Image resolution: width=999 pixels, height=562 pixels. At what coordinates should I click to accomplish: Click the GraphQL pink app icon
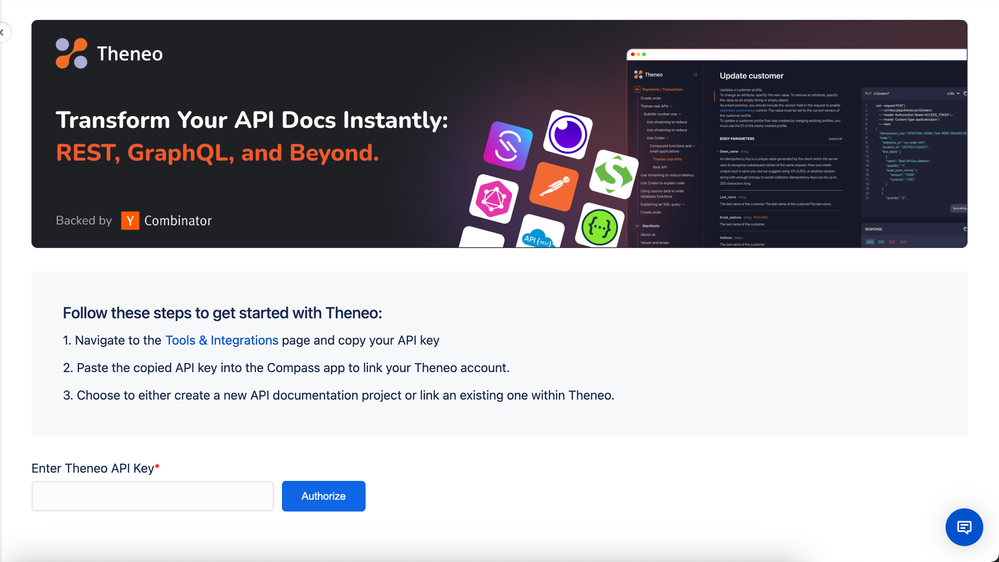tap(494, 199)
